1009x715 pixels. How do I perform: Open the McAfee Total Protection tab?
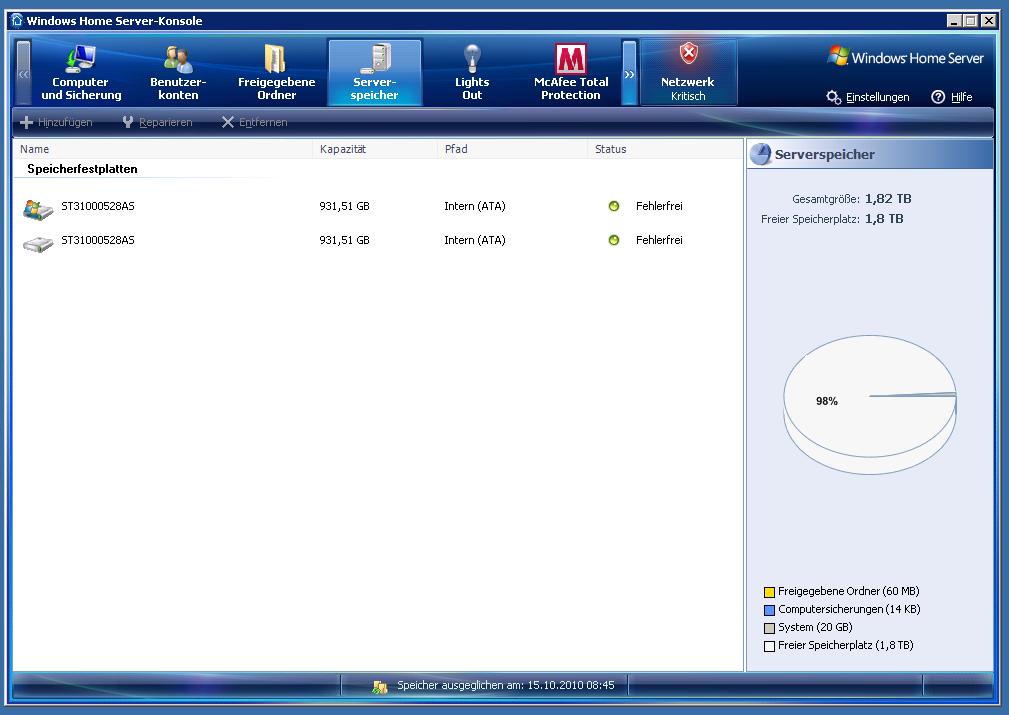[x=571, y=73]
